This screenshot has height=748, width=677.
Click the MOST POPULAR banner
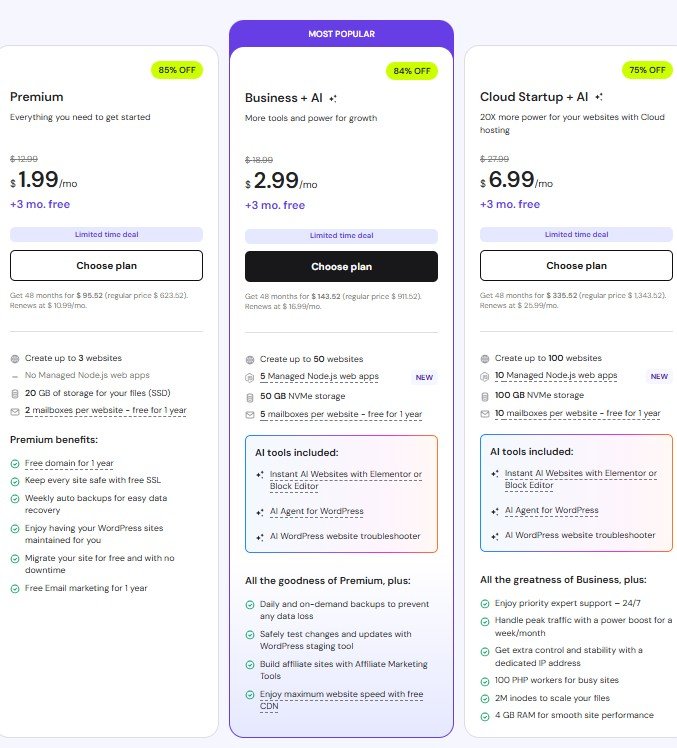point(341,34)
